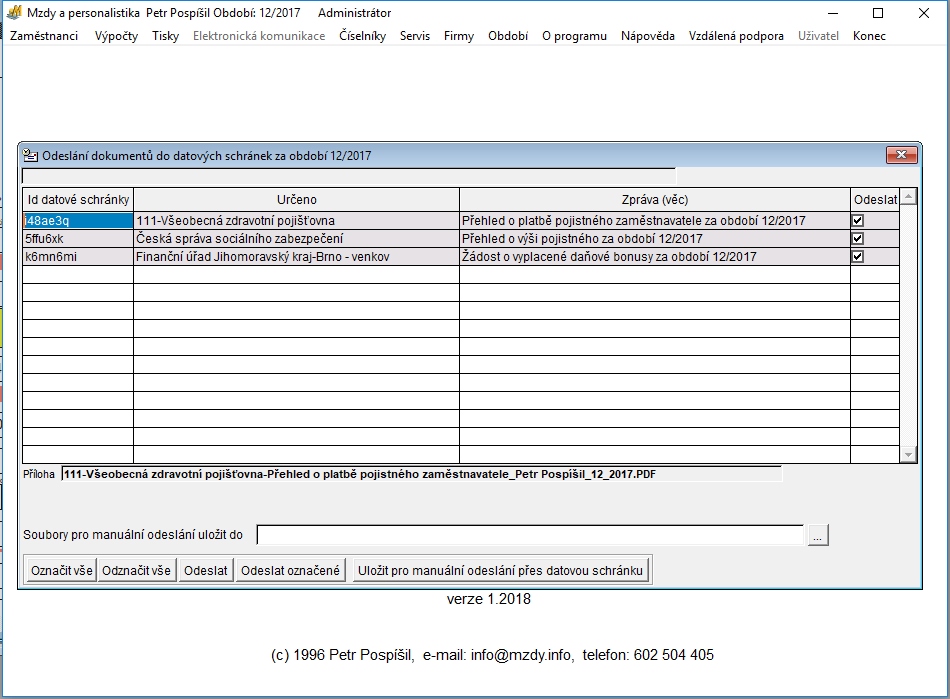Minimize the Mzdy a personalistika window
This screenshot has height=699, width=950.
point(834,13)
